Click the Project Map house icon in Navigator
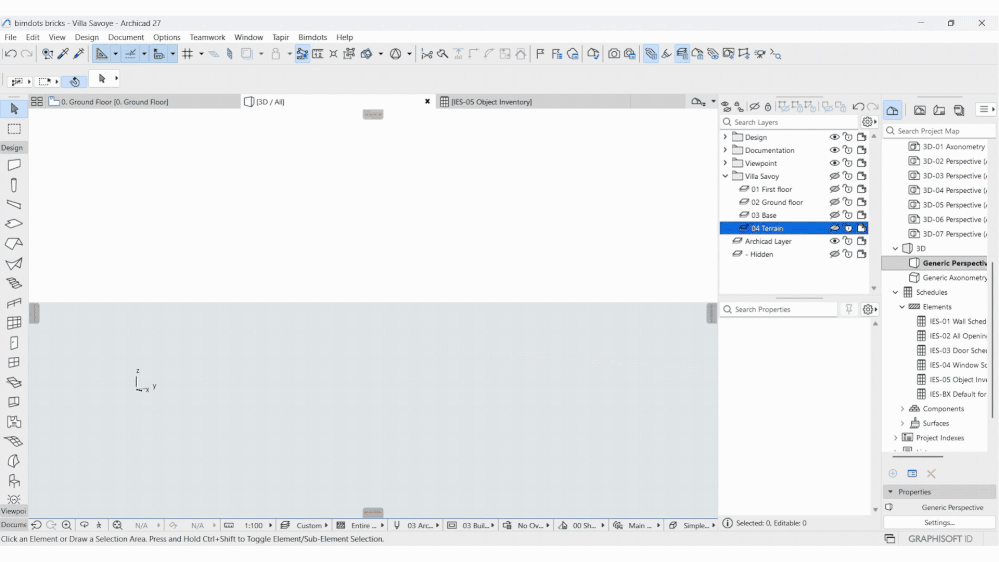Image resolution: width=999 pixels, height=562 pixels. coord(893,110)
